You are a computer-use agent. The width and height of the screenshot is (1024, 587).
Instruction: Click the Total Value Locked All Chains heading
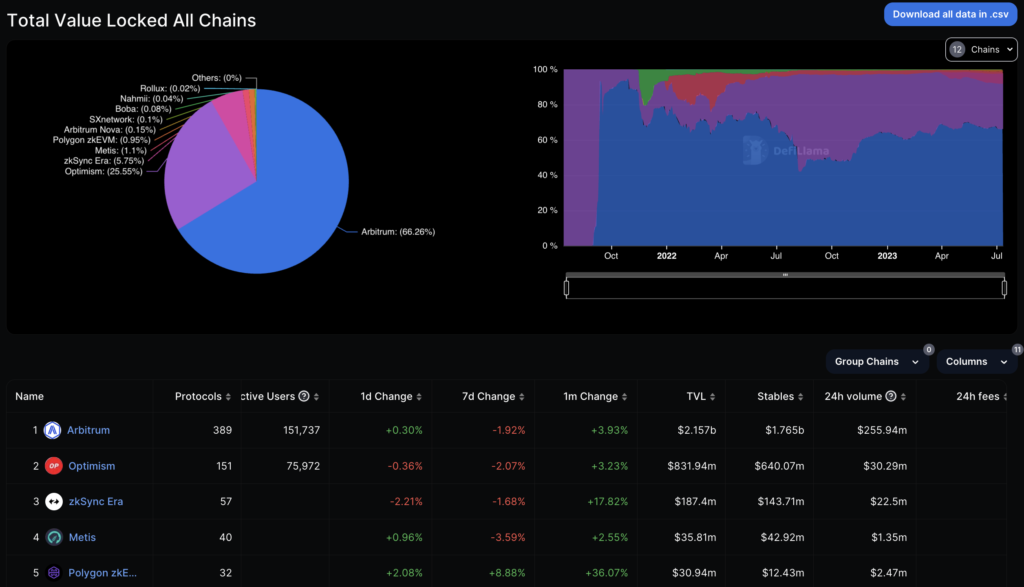tap(131, 20)
